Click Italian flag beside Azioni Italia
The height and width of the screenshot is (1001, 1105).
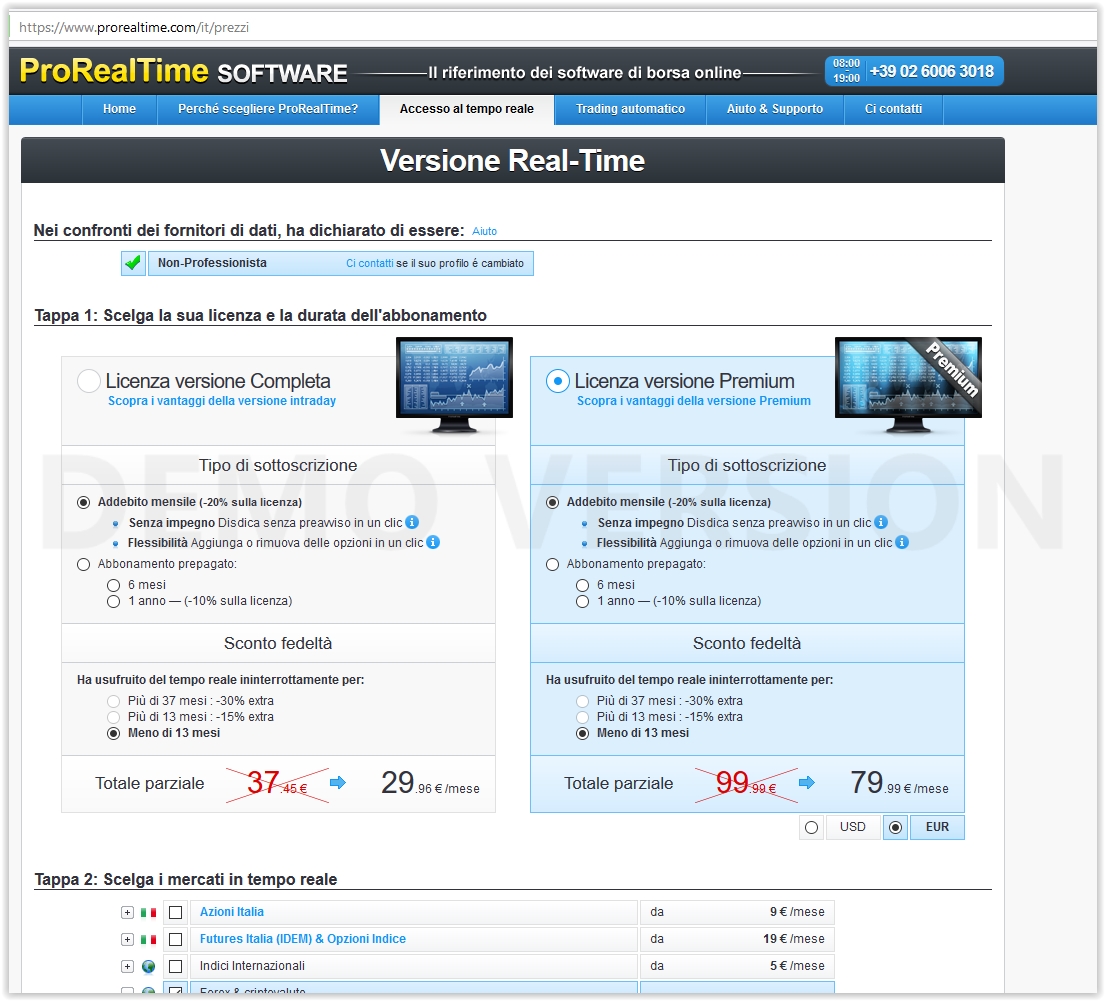[149, 913]
